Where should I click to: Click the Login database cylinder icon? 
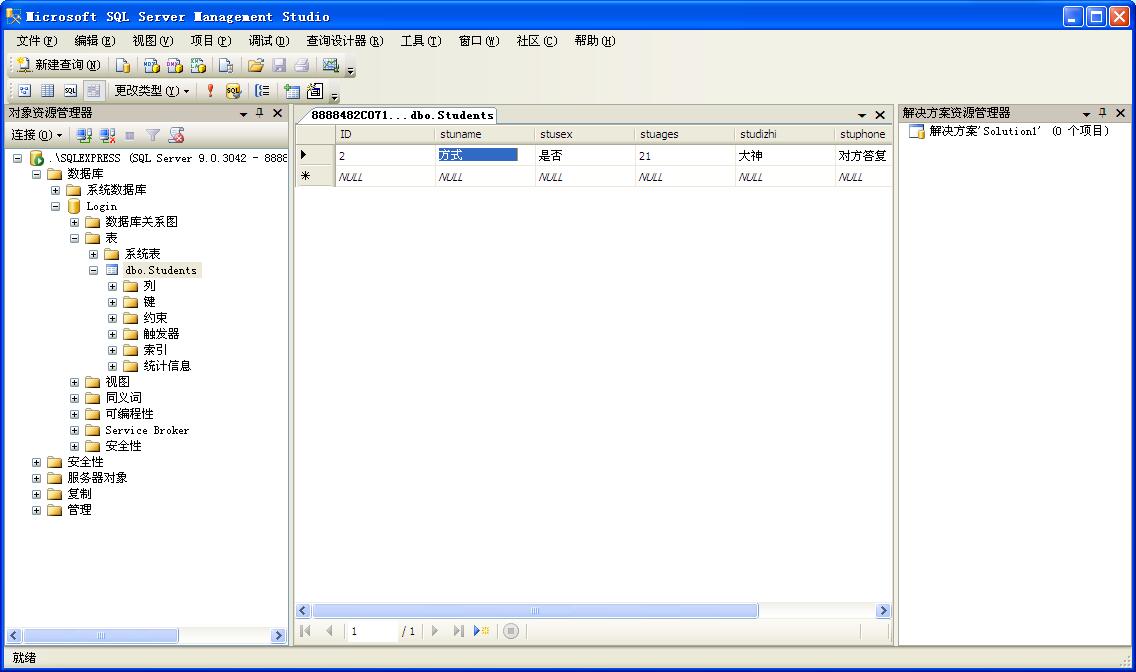click(74, 206)
